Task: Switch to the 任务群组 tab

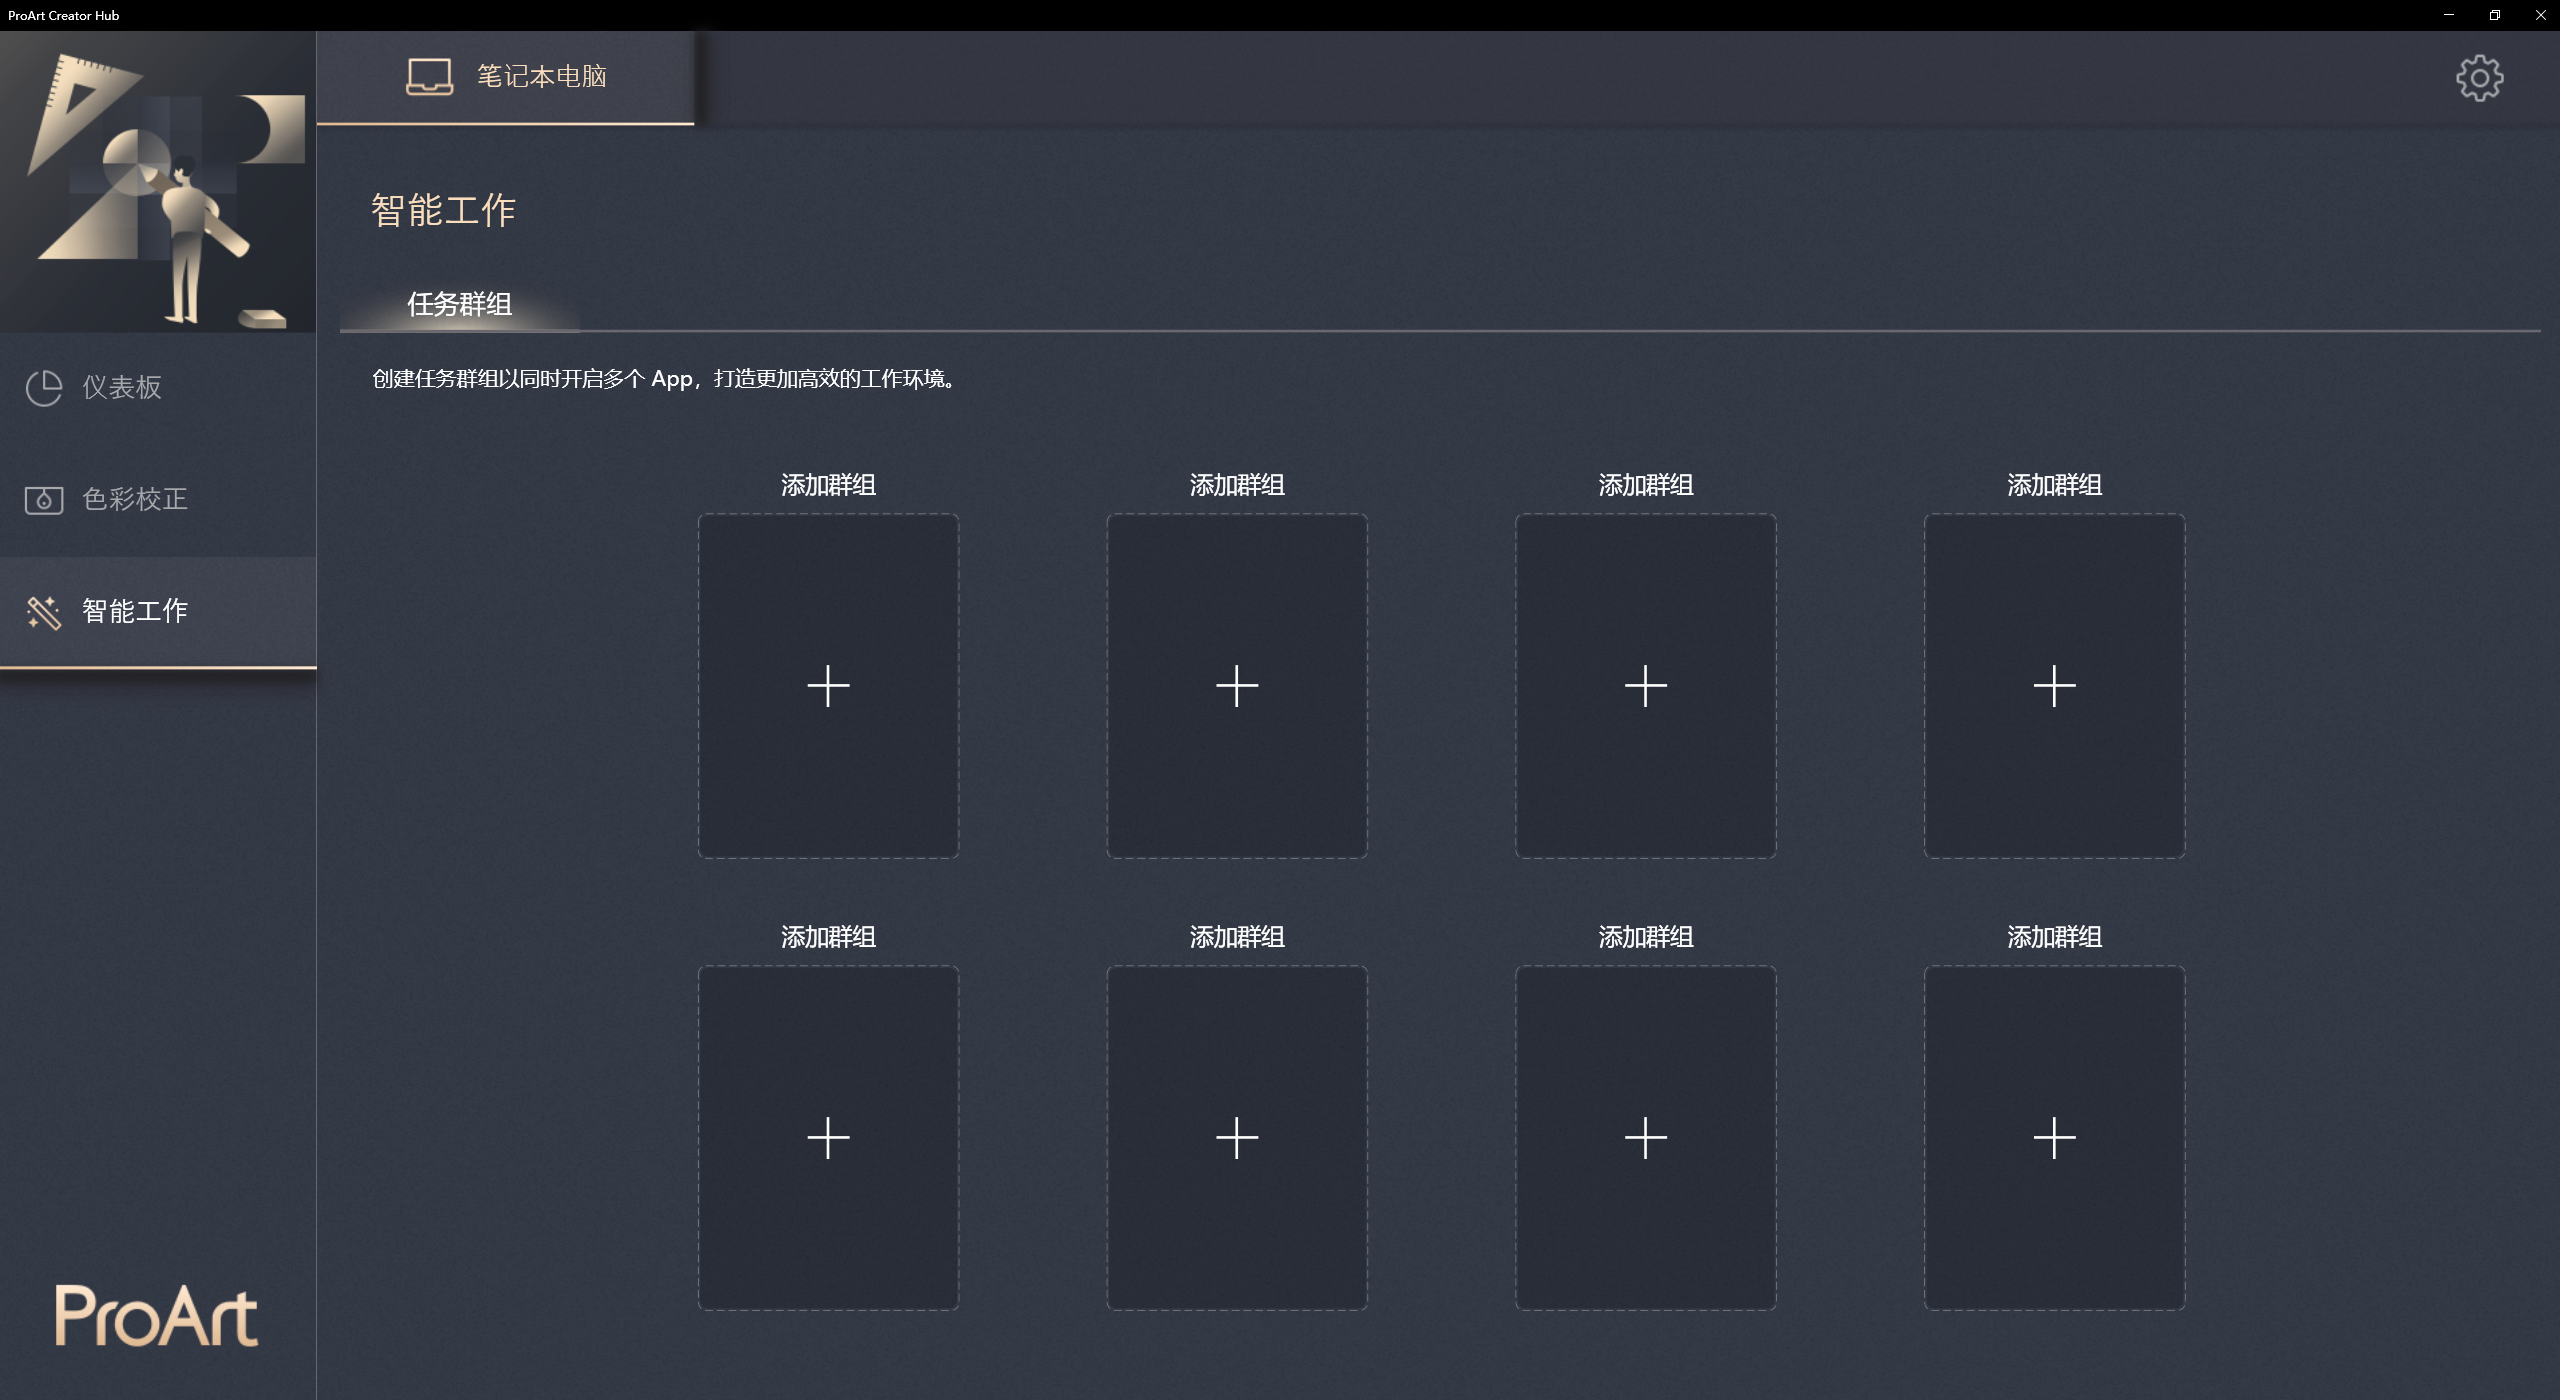Action: point(460,304)
